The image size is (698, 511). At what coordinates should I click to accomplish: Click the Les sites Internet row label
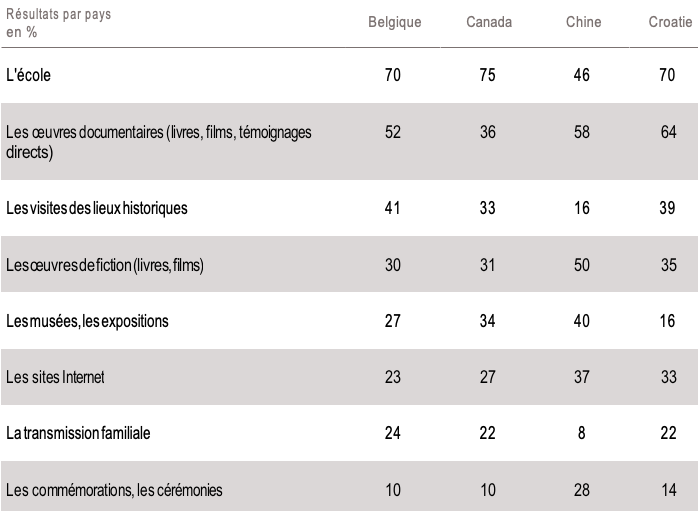[55, 377]
